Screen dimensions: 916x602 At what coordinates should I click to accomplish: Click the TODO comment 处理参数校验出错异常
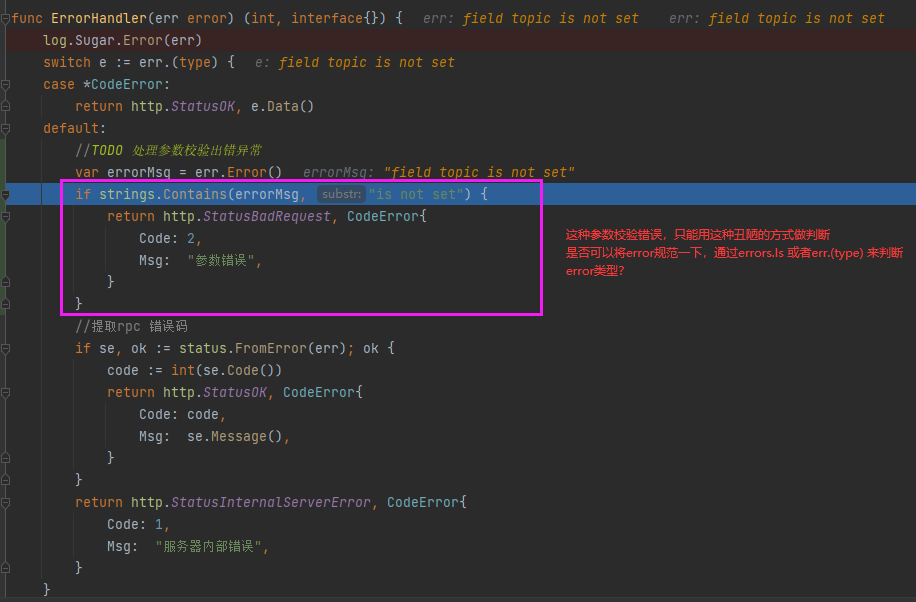click(x=168, y=151)
